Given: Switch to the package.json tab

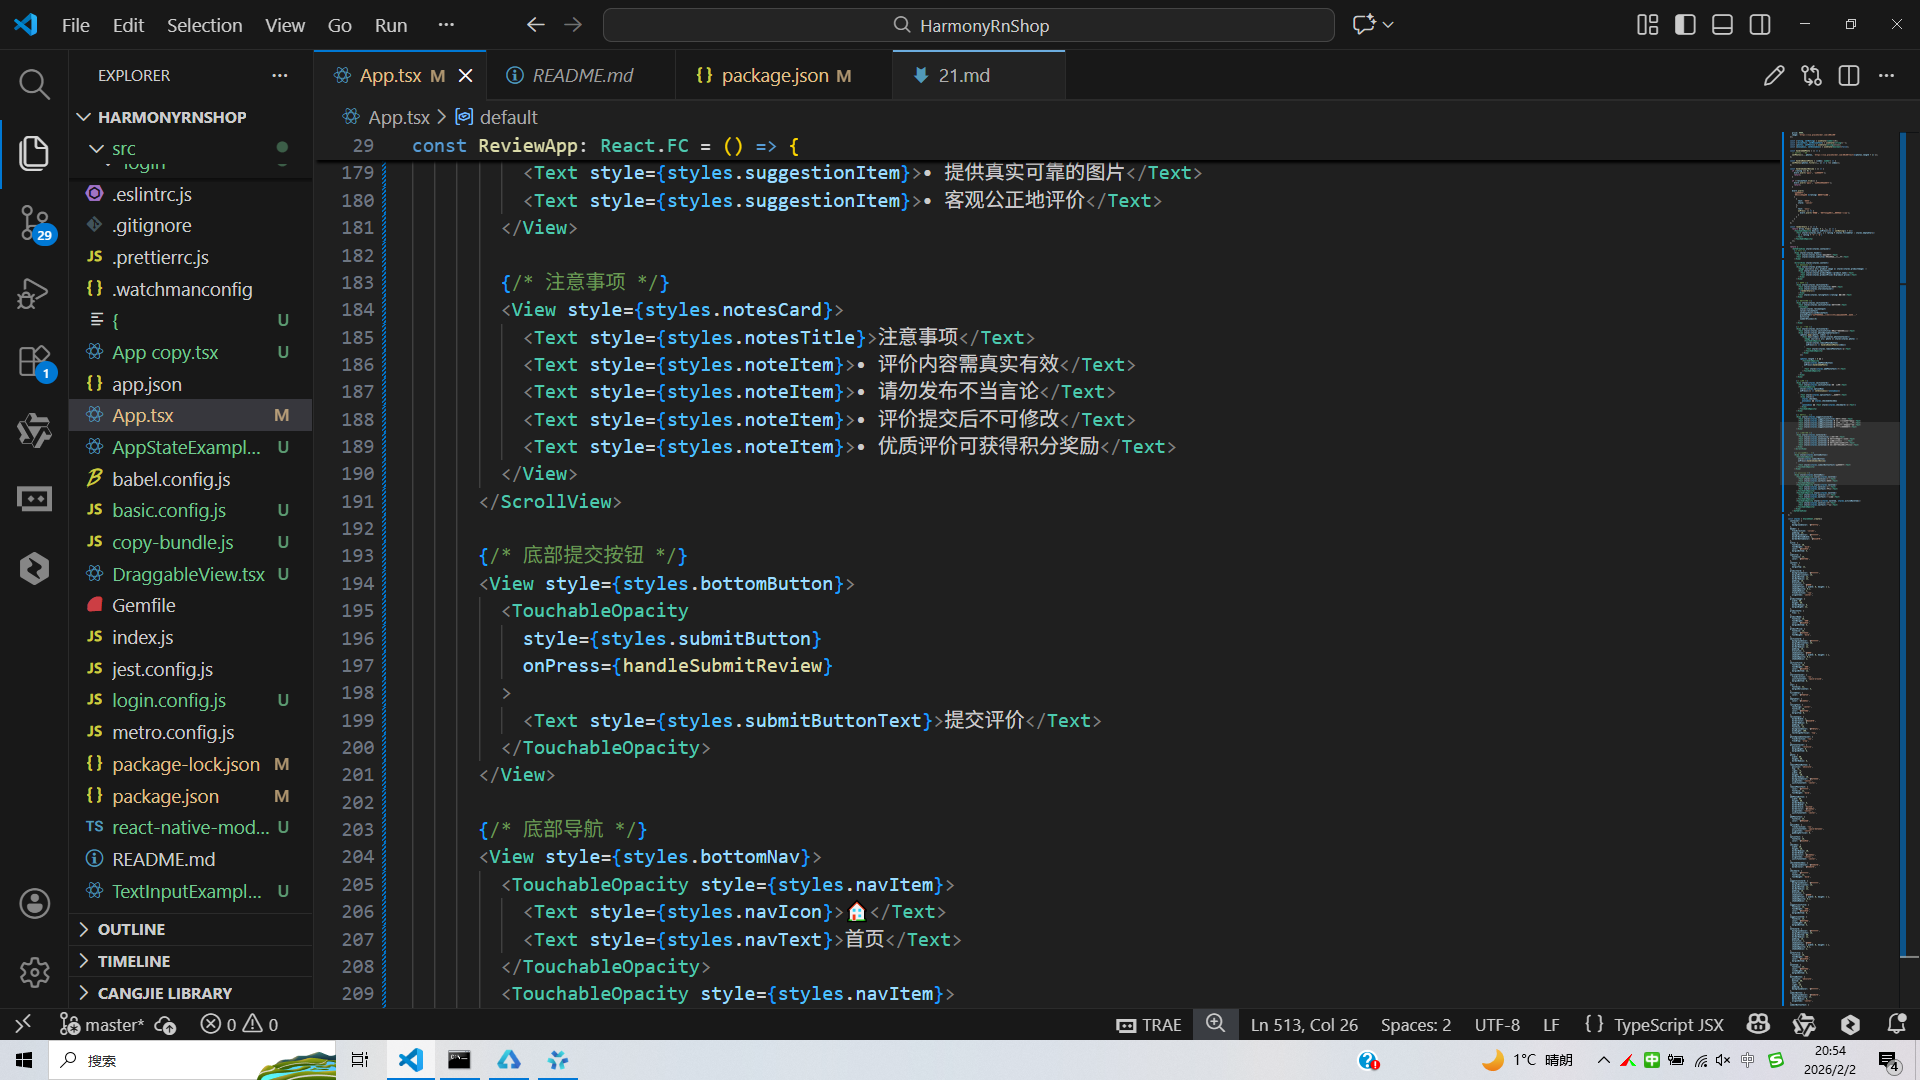Looking at the screenshot, I should click(774, 76).
